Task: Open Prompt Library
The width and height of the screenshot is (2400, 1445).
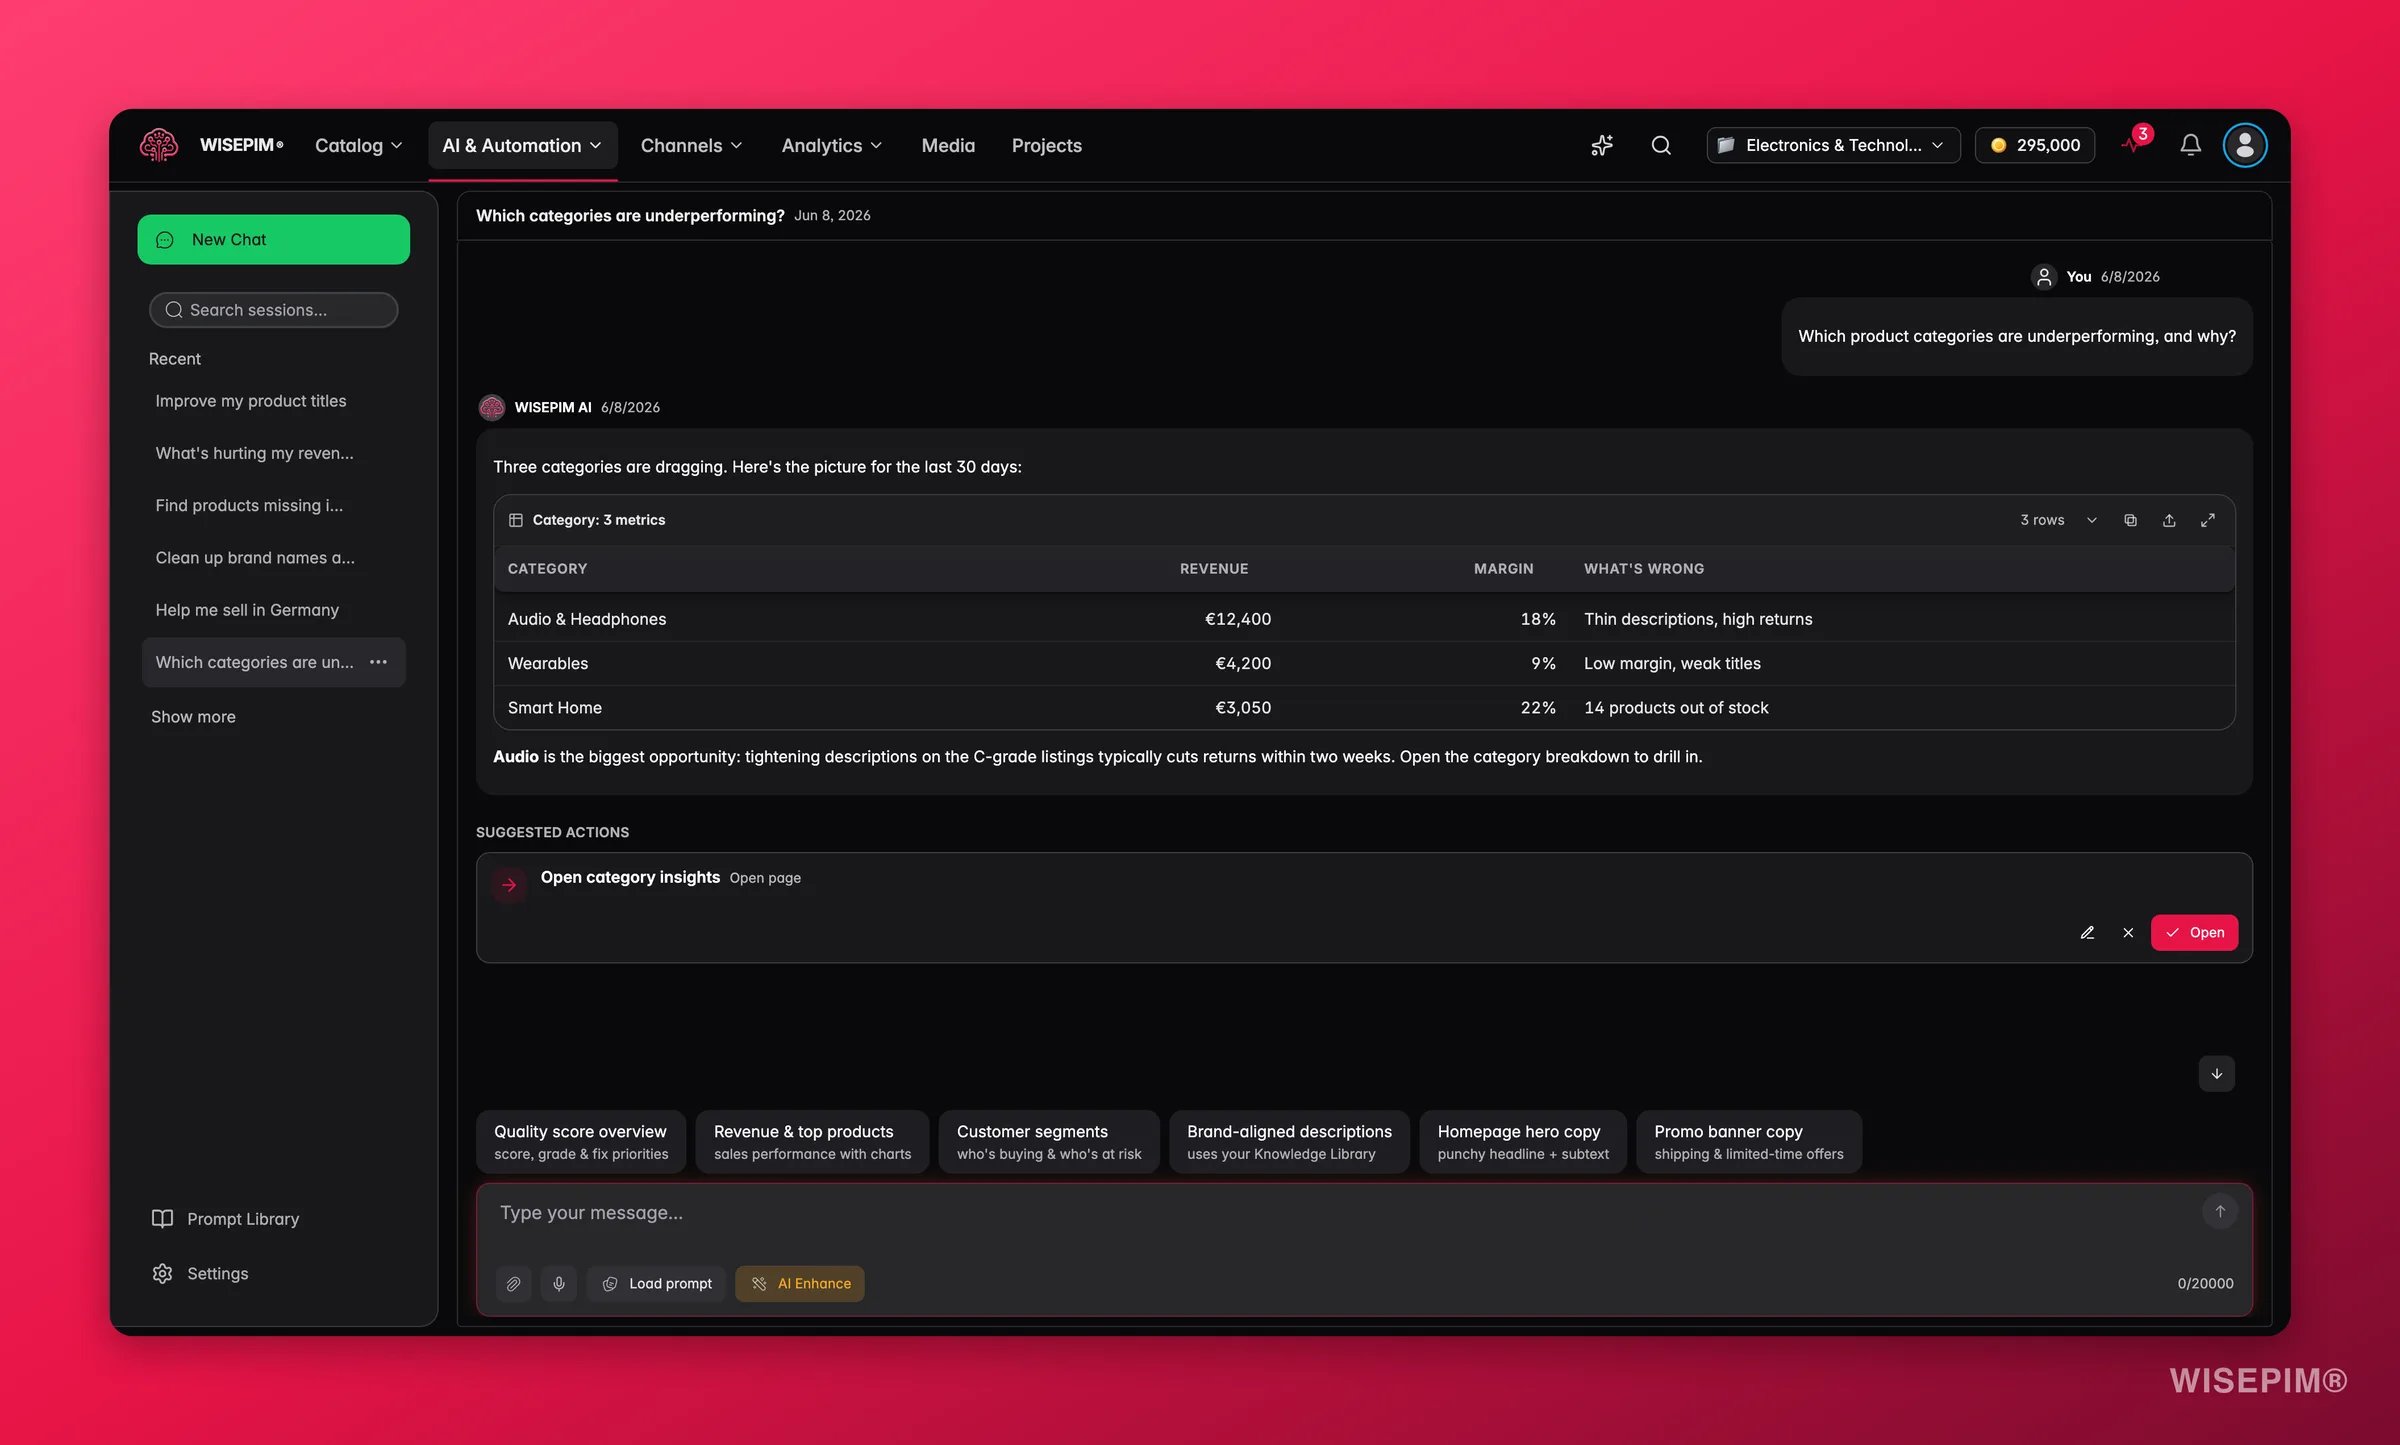Action: click(225, 1218)
